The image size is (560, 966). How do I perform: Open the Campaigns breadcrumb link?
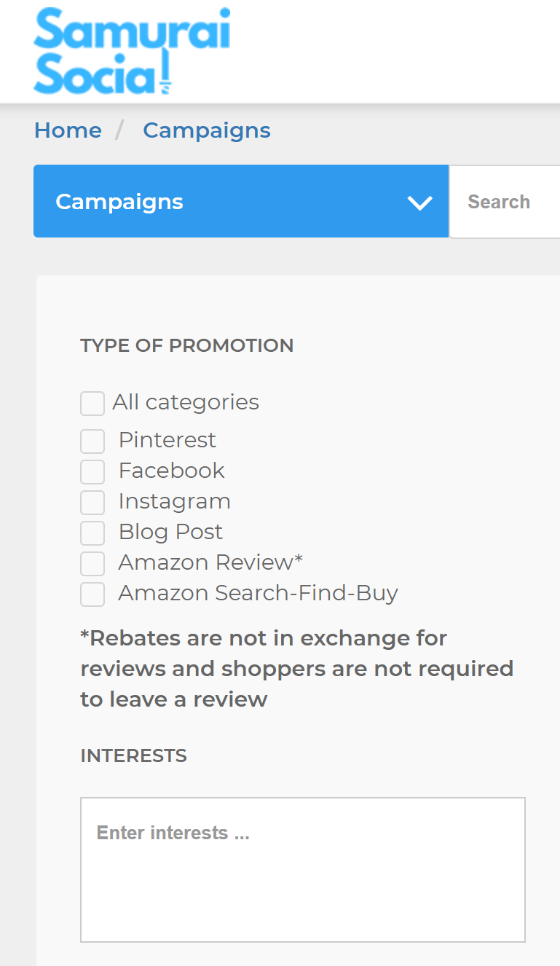[206, 131]
